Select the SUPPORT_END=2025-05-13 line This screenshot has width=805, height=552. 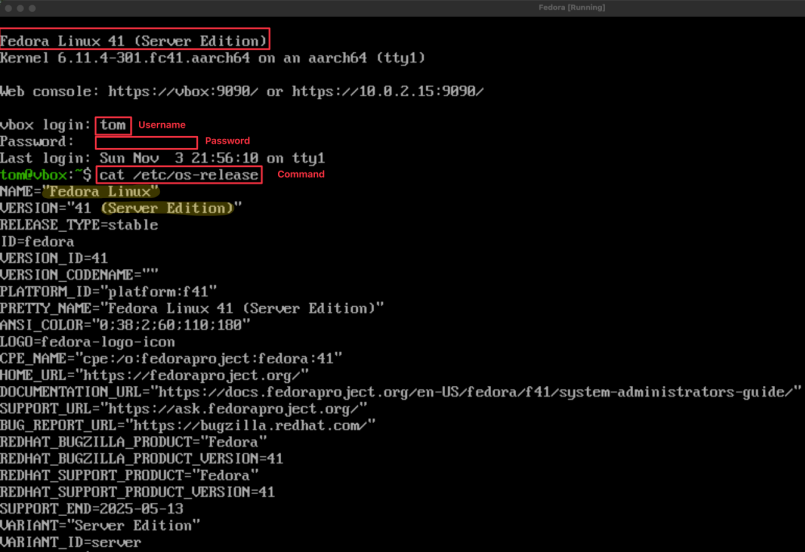[x=92, y=509]
